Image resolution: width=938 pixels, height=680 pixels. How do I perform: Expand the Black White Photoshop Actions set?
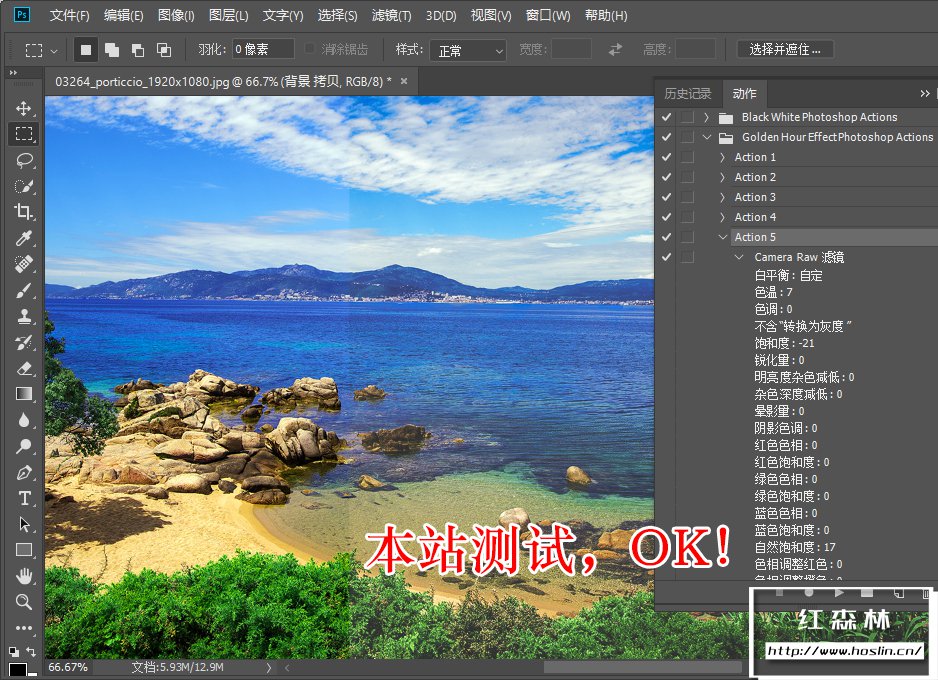point(706,117)
